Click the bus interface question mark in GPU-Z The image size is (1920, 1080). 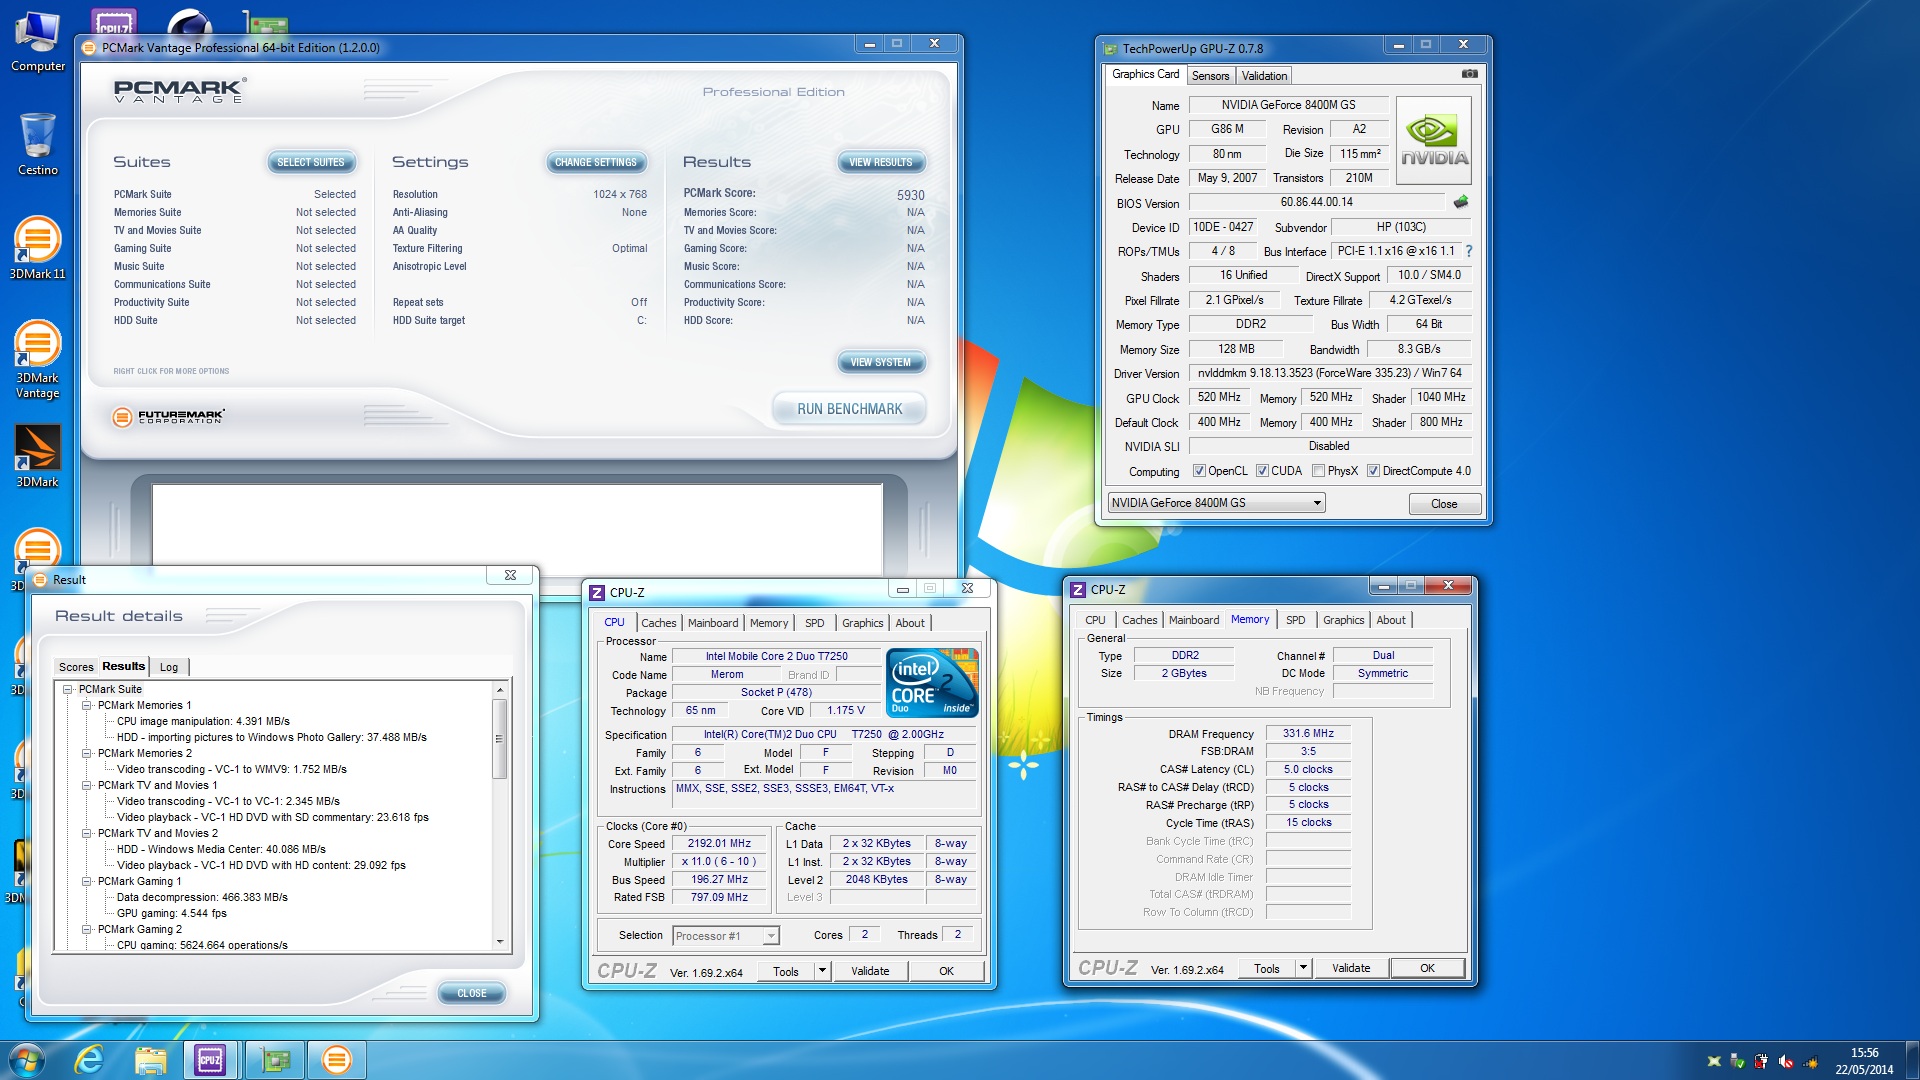click(1469, 251)
